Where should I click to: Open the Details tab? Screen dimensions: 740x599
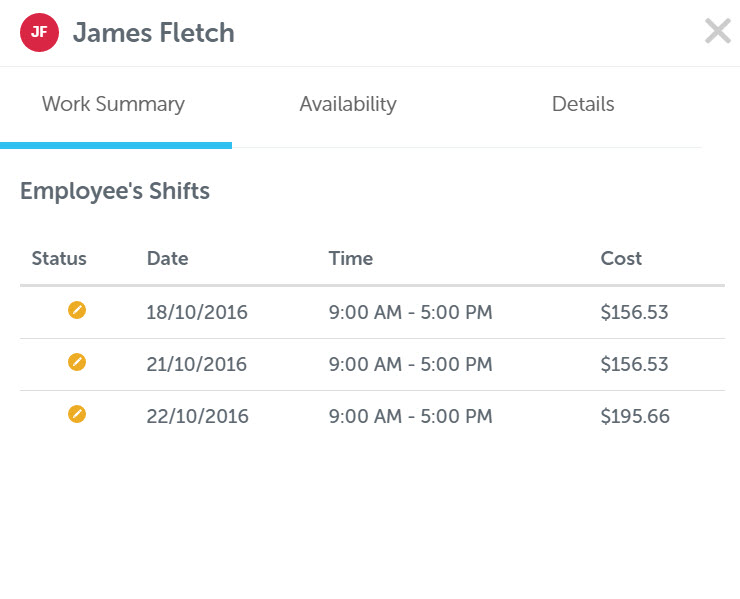tap(583, 104)
